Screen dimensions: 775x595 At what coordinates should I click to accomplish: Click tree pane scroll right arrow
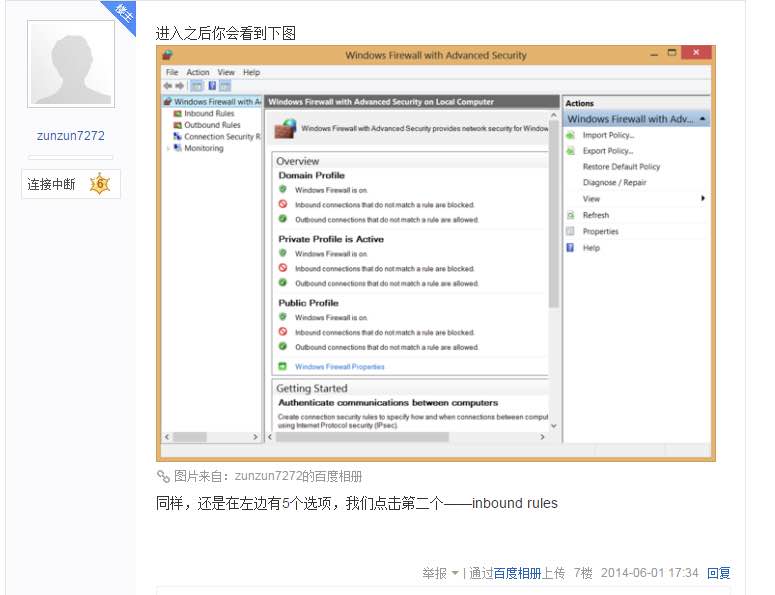(x=255, y=437)
